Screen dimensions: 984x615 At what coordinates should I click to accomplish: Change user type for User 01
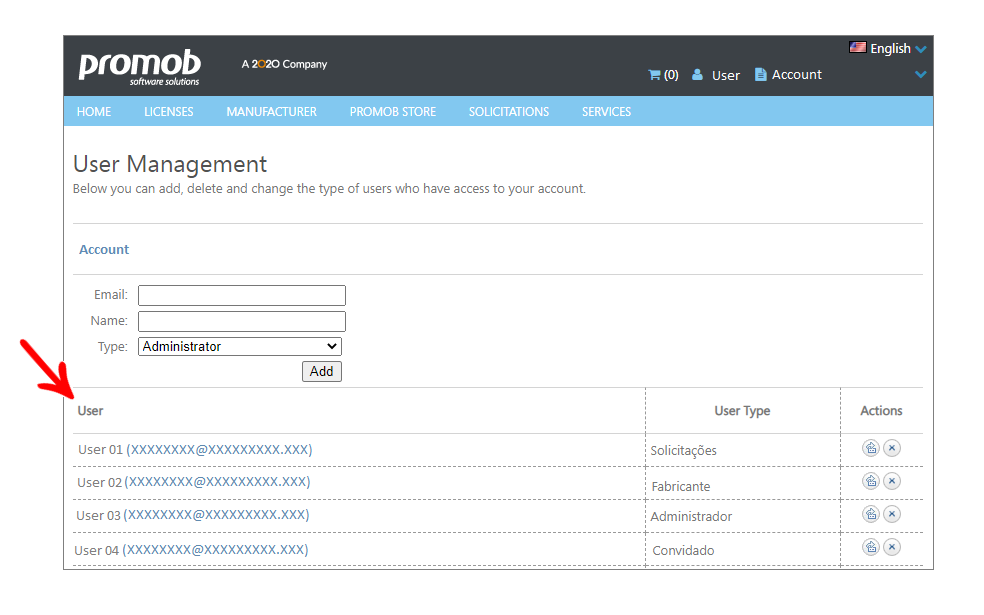point(871,448)
